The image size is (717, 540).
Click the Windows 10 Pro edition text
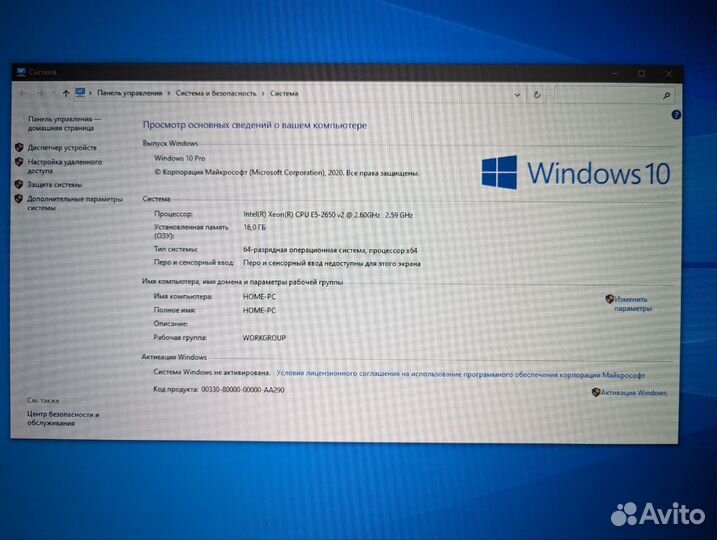[180, 158]
